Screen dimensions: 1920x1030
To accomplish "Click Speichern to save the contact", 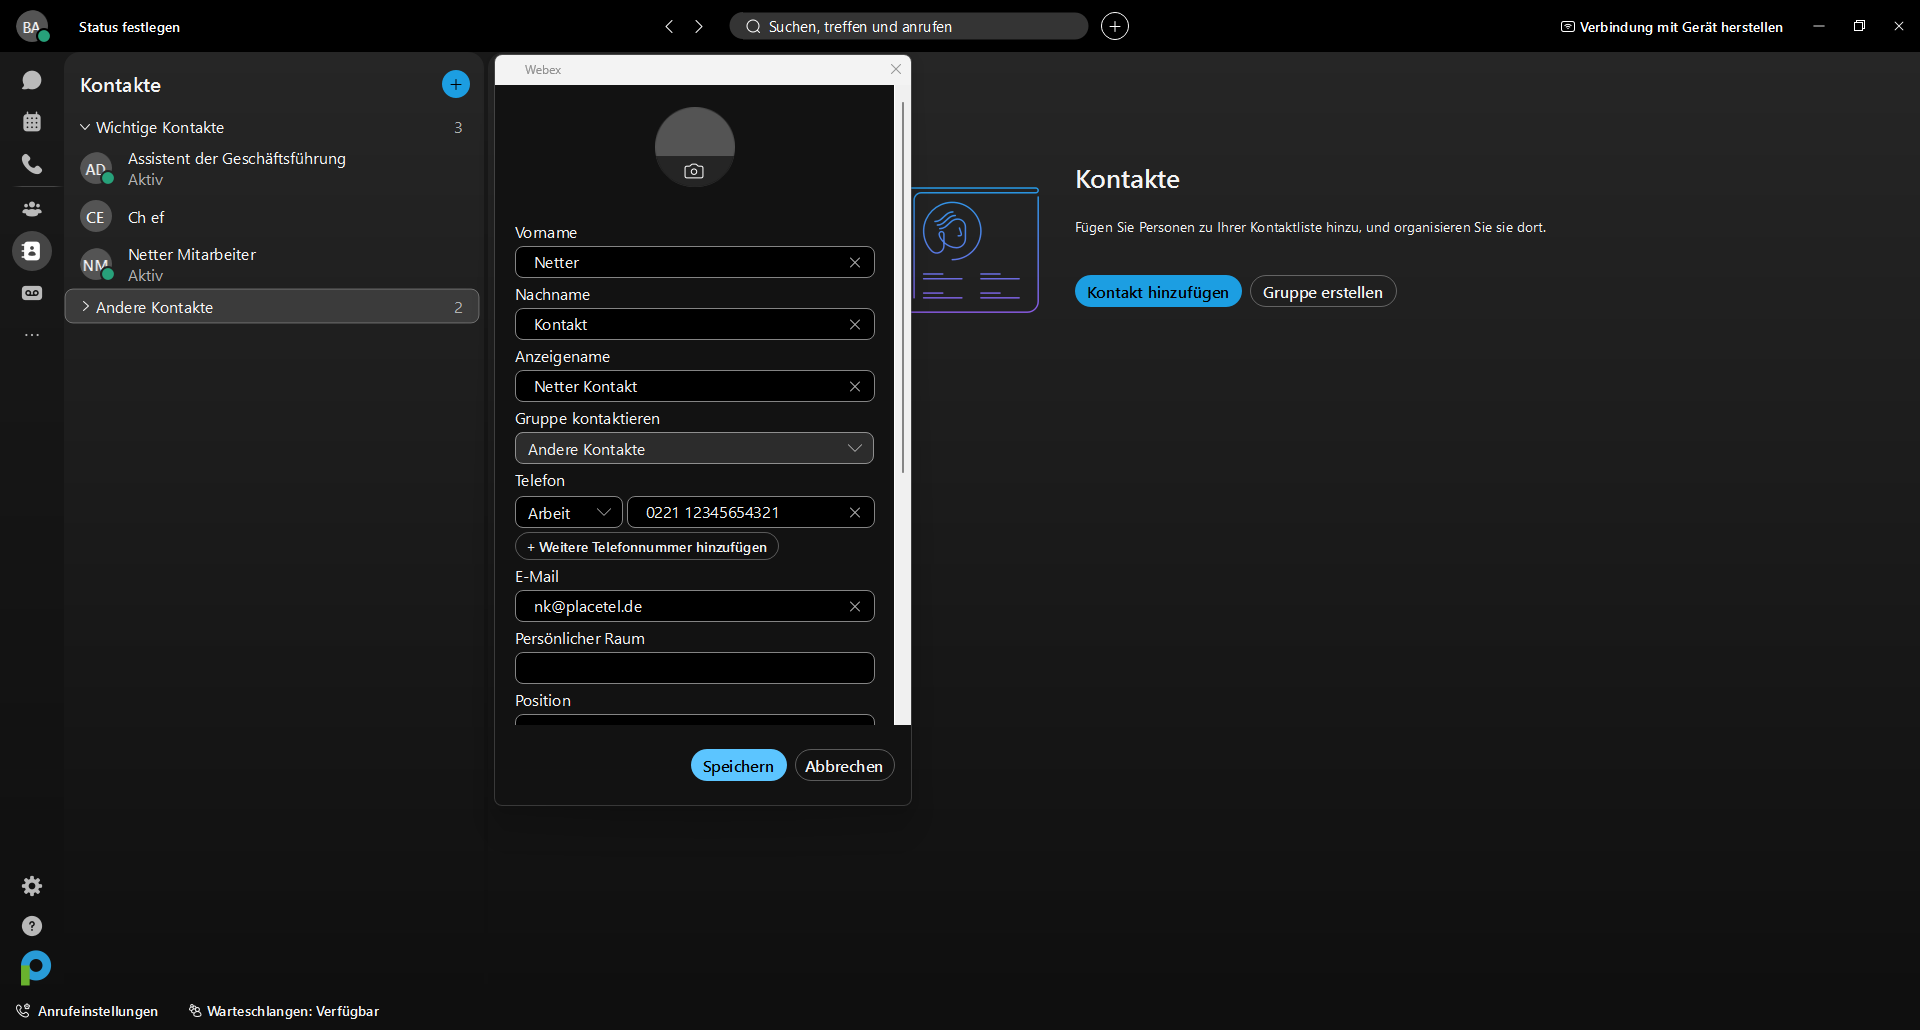I will (x=738, y=766).
